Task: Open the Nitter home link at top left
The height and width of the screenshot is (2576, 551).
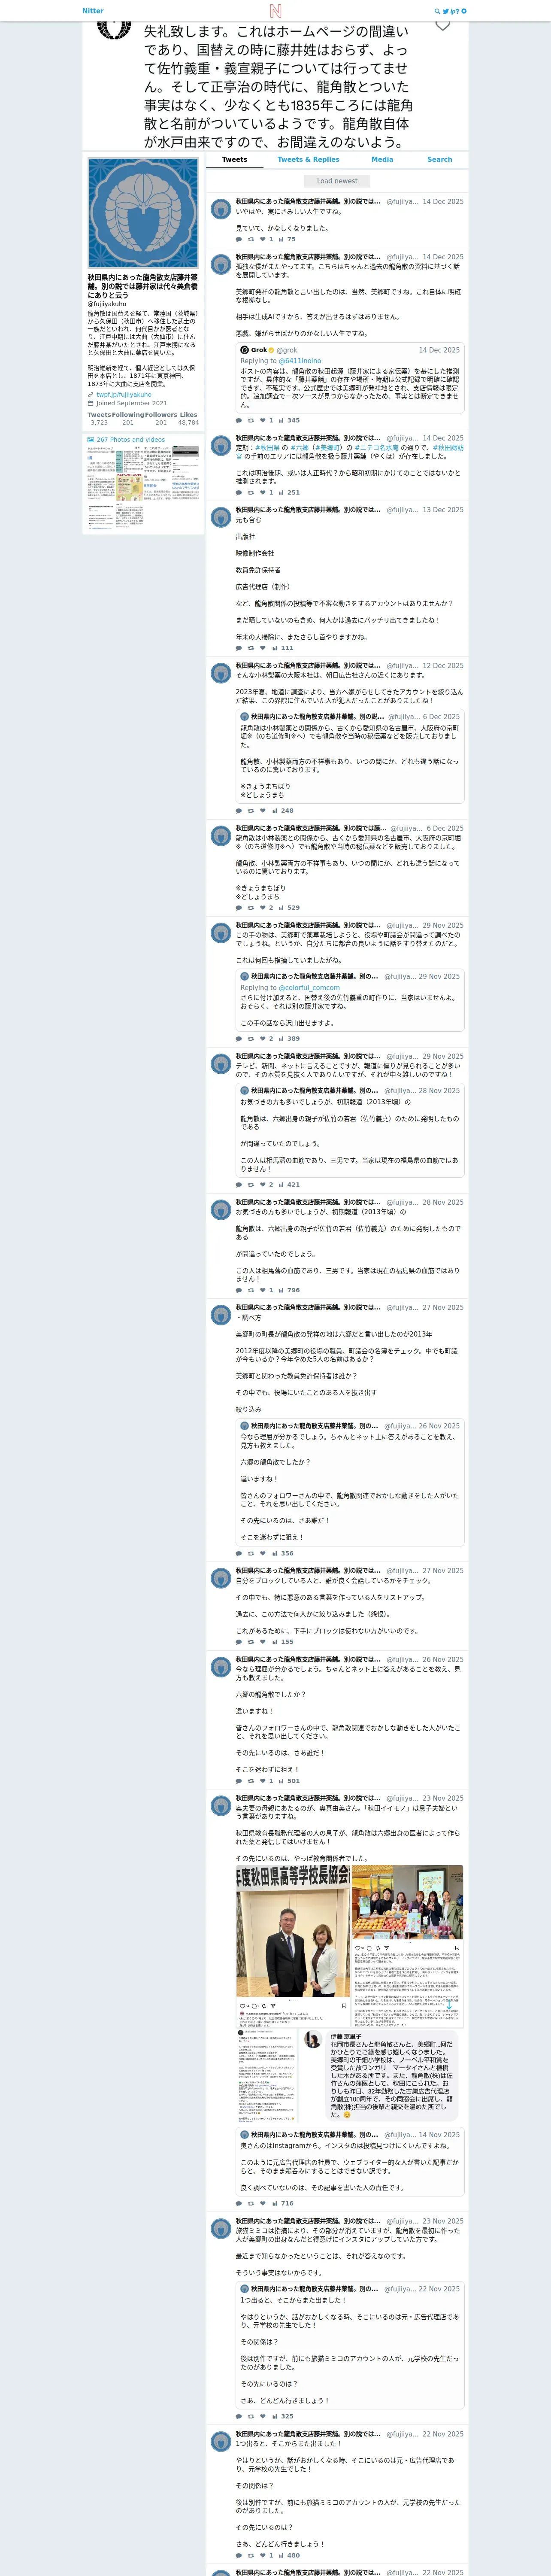Action: (x=93, y=11)
